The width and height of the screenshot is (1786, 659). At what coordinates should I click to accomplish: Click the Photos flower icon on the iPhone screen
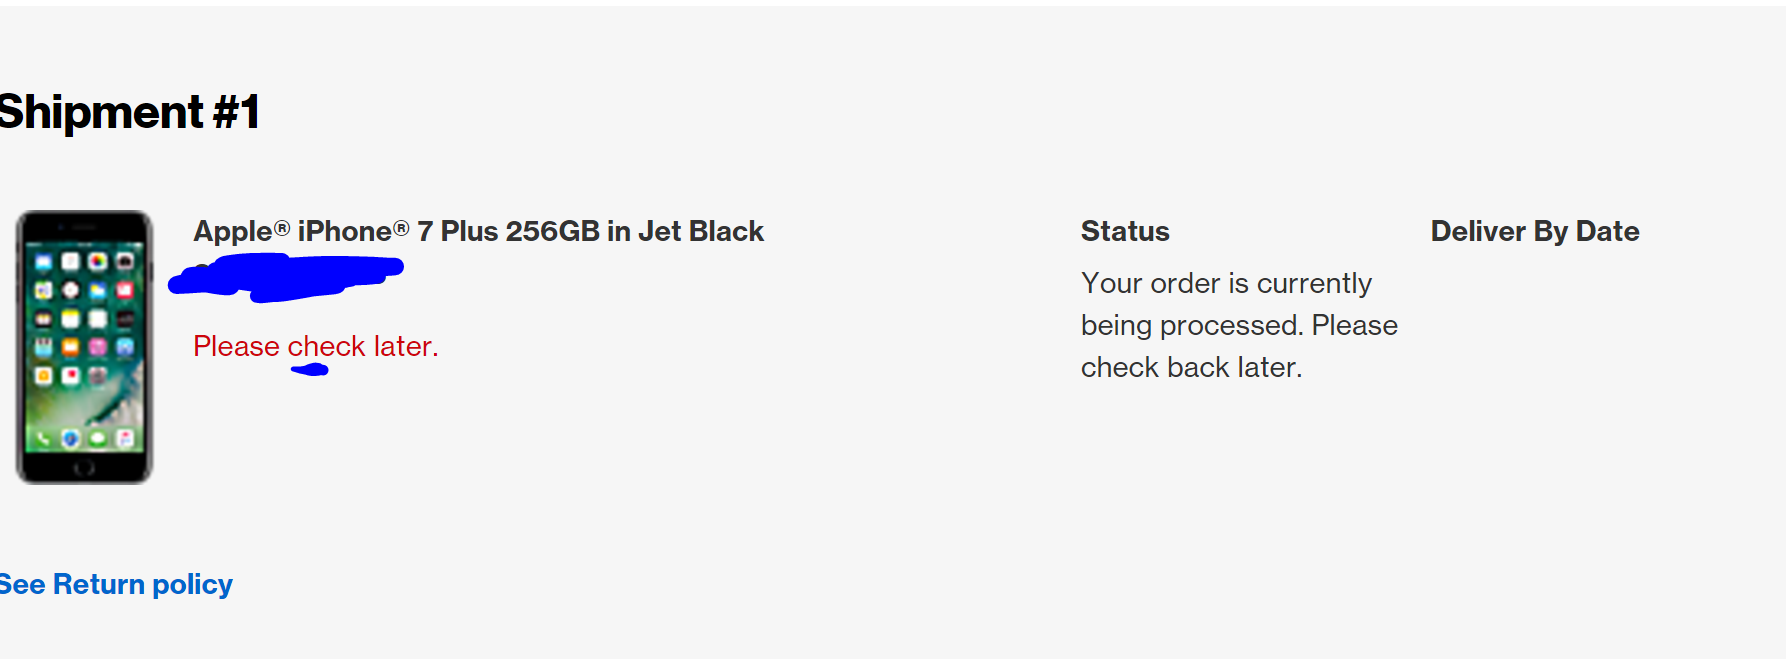(x=98, y=262)
